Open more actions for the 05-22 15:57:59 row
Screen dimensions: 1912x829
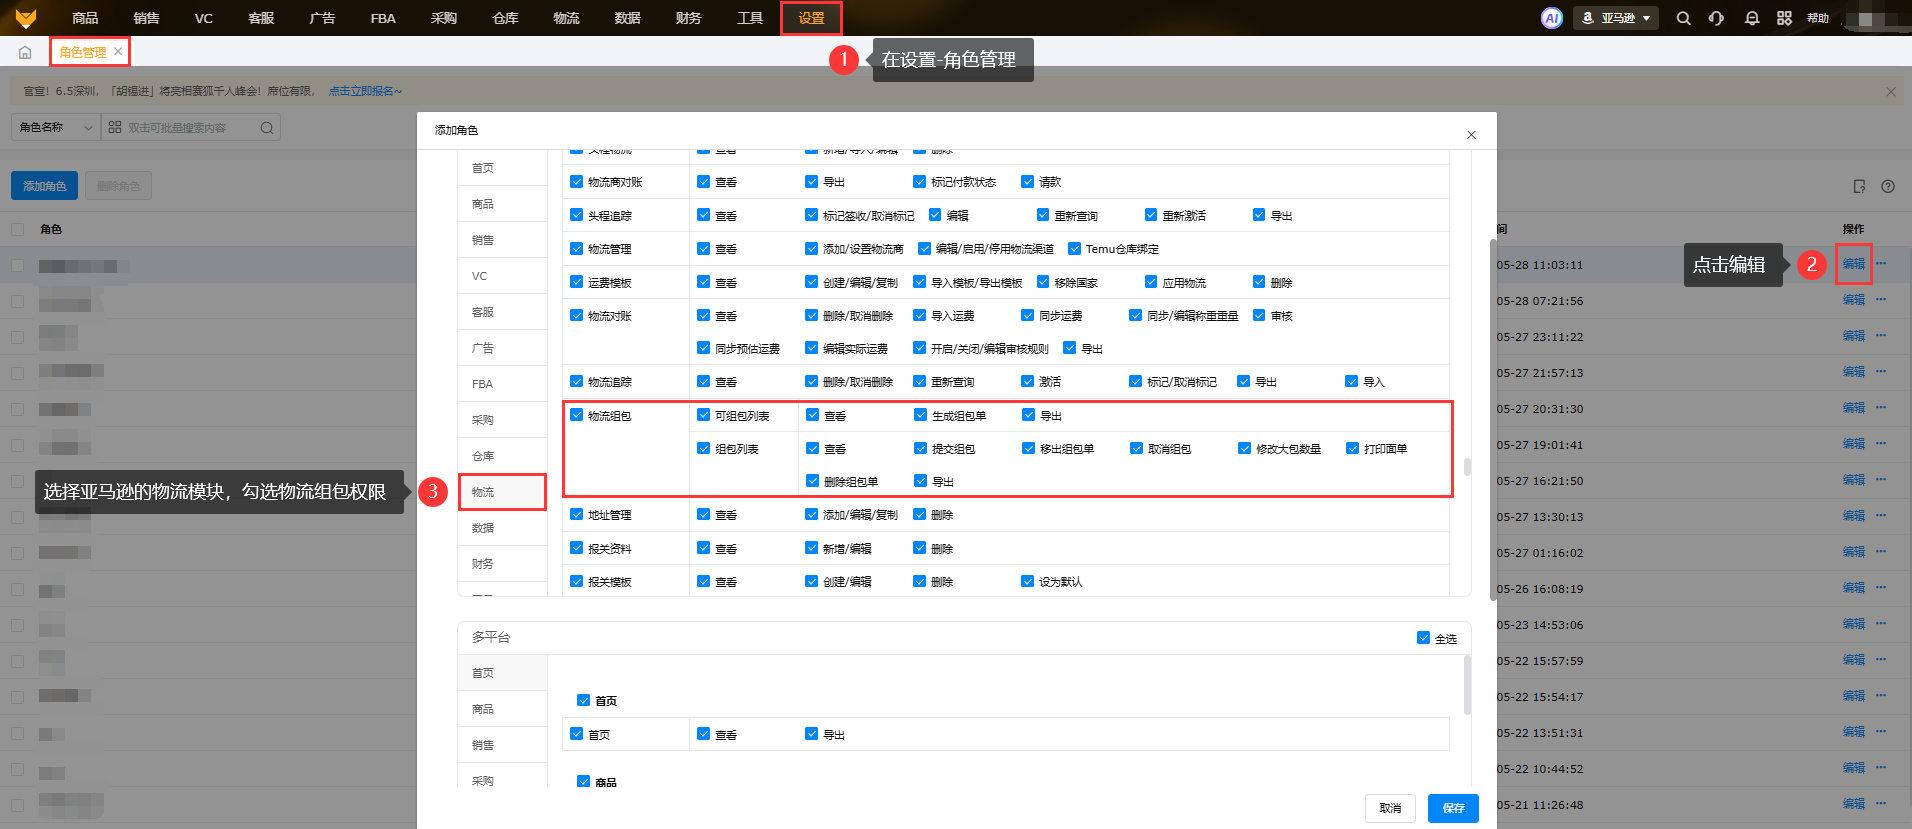point(1881,660)
